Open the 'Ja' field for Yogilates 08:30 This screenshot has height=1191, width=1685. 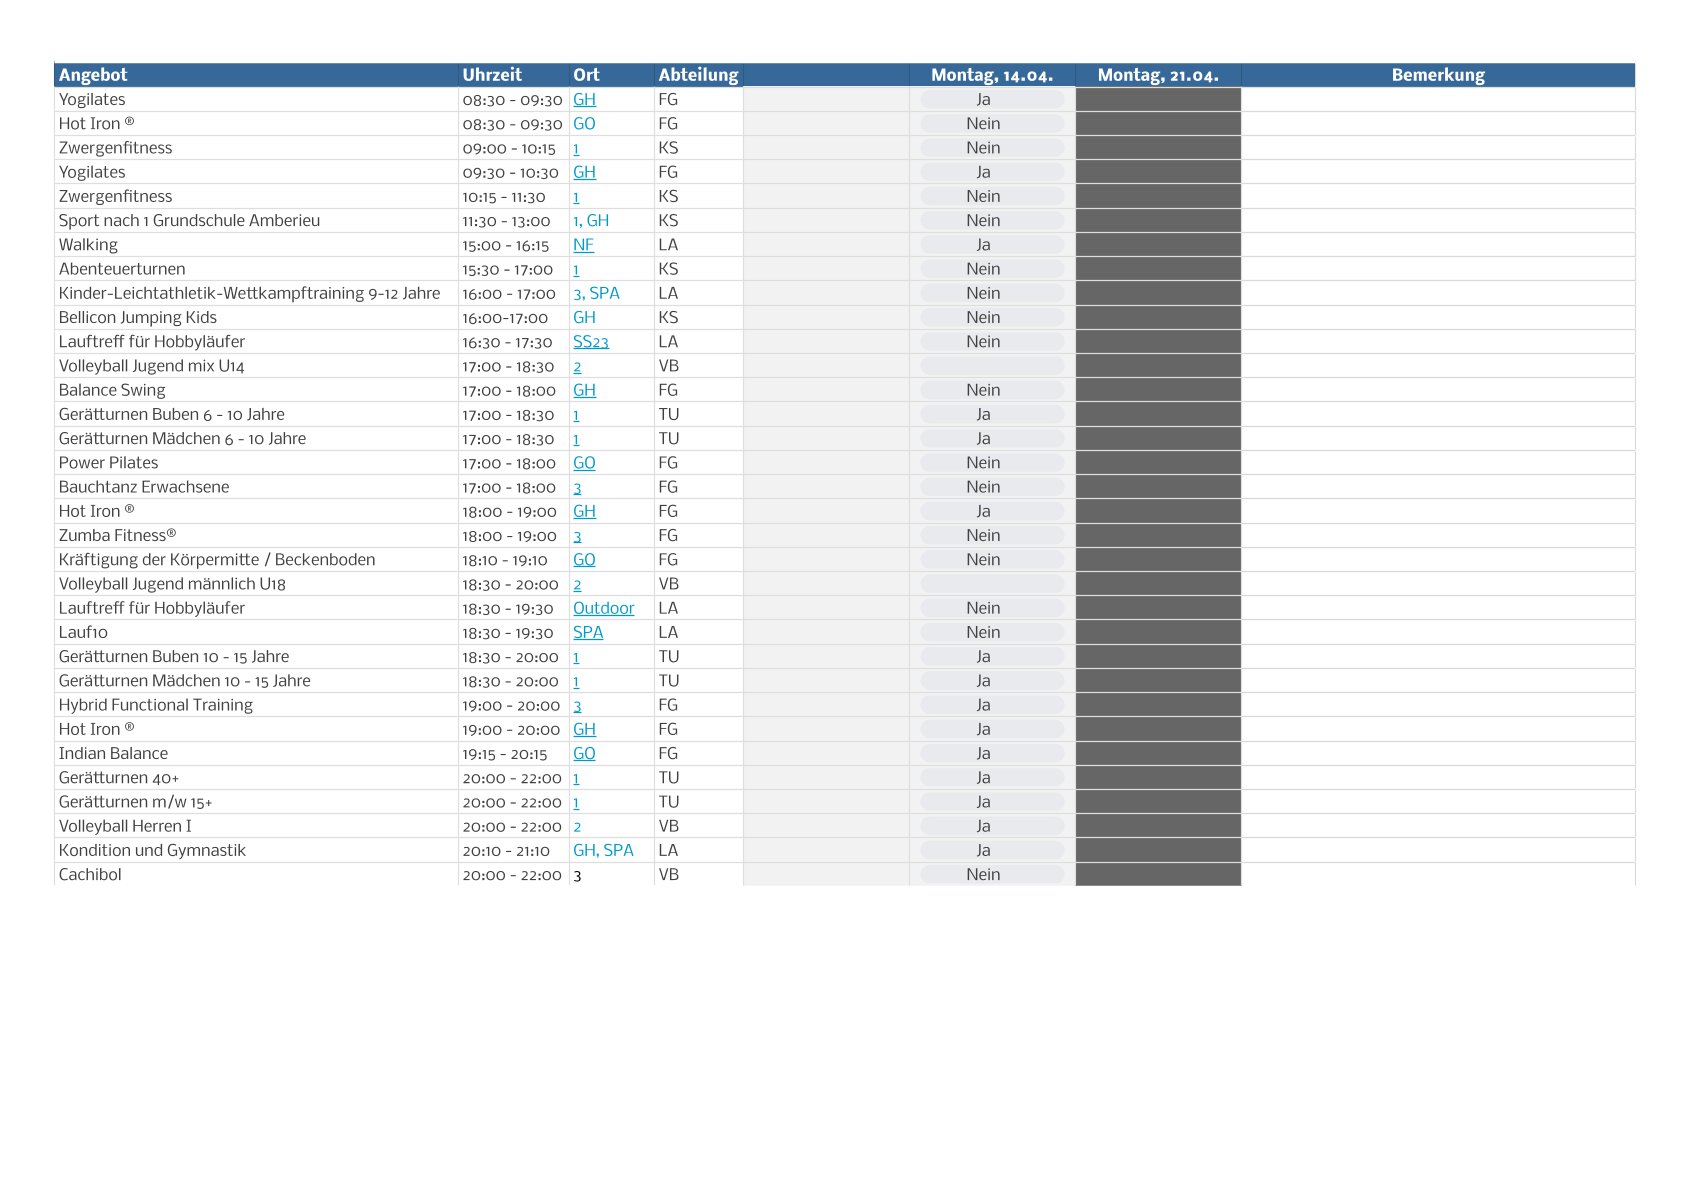tap(992, 99)
